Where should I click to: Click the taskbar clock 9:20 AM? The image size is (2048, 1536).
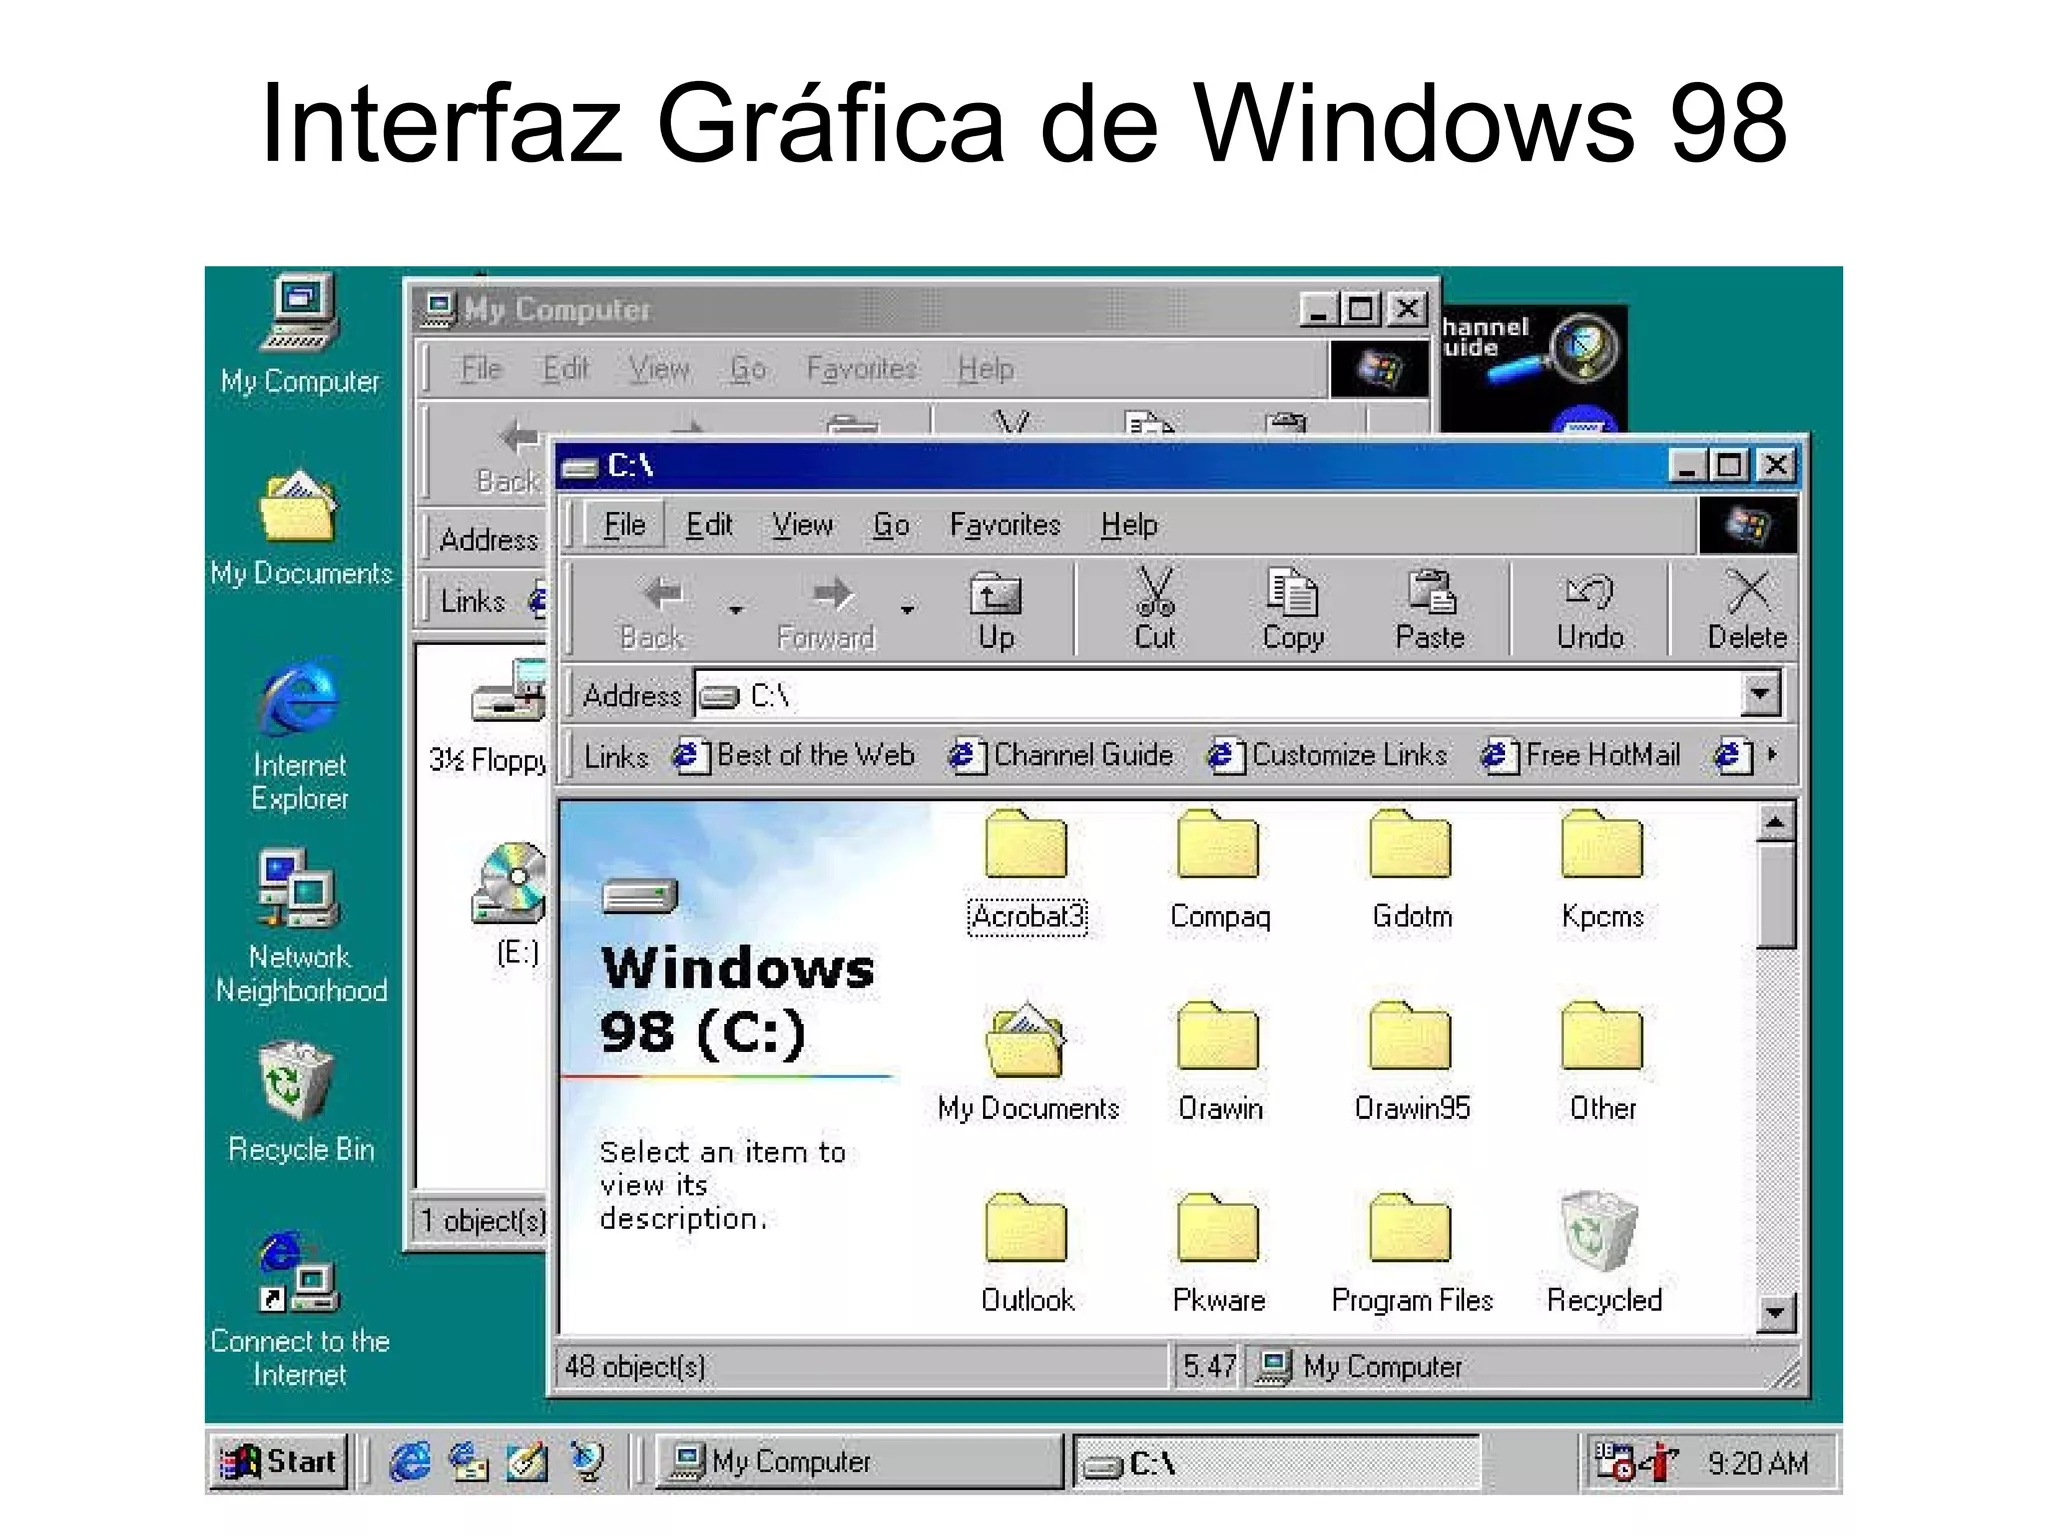click(1758, 1463)
